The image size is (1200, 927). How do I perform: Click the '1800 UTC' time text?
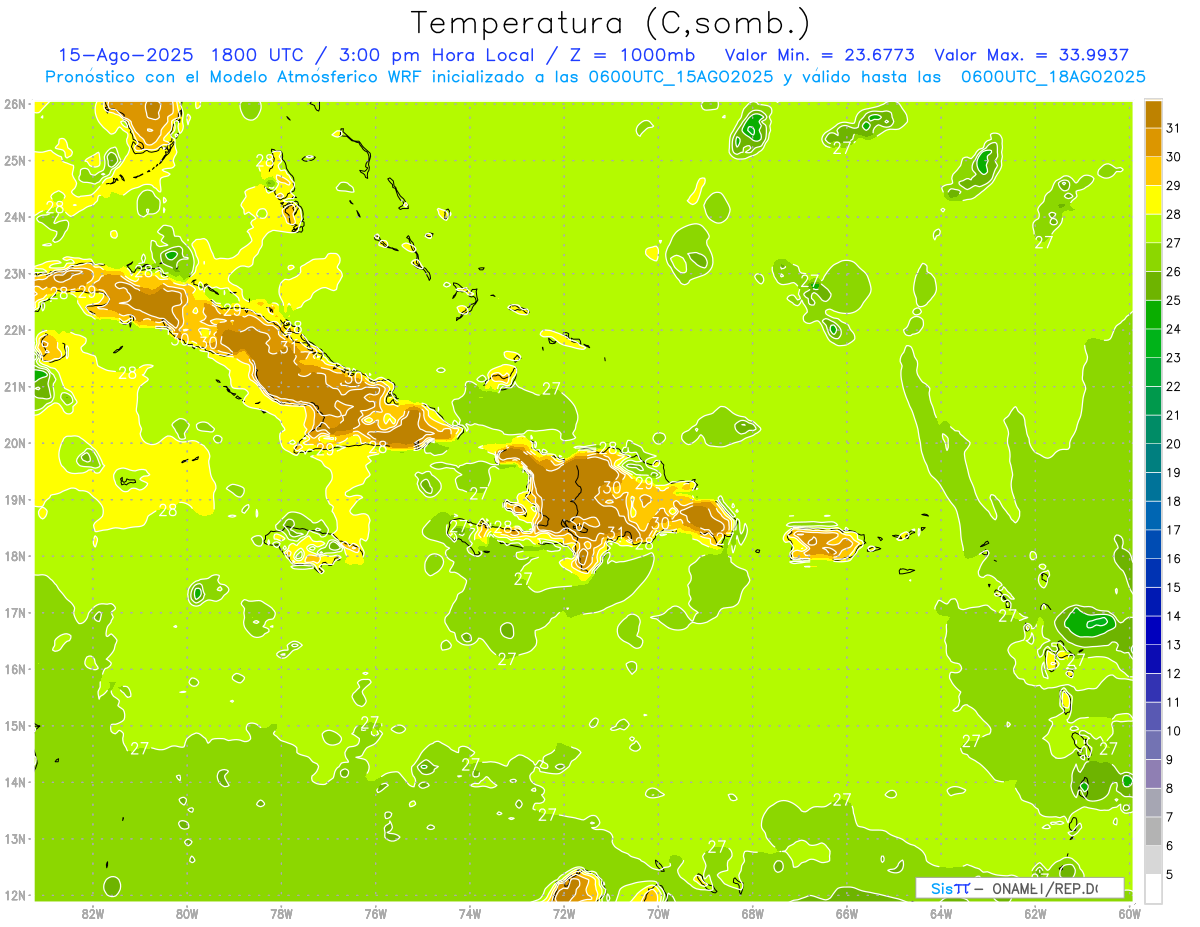(259, 54)
